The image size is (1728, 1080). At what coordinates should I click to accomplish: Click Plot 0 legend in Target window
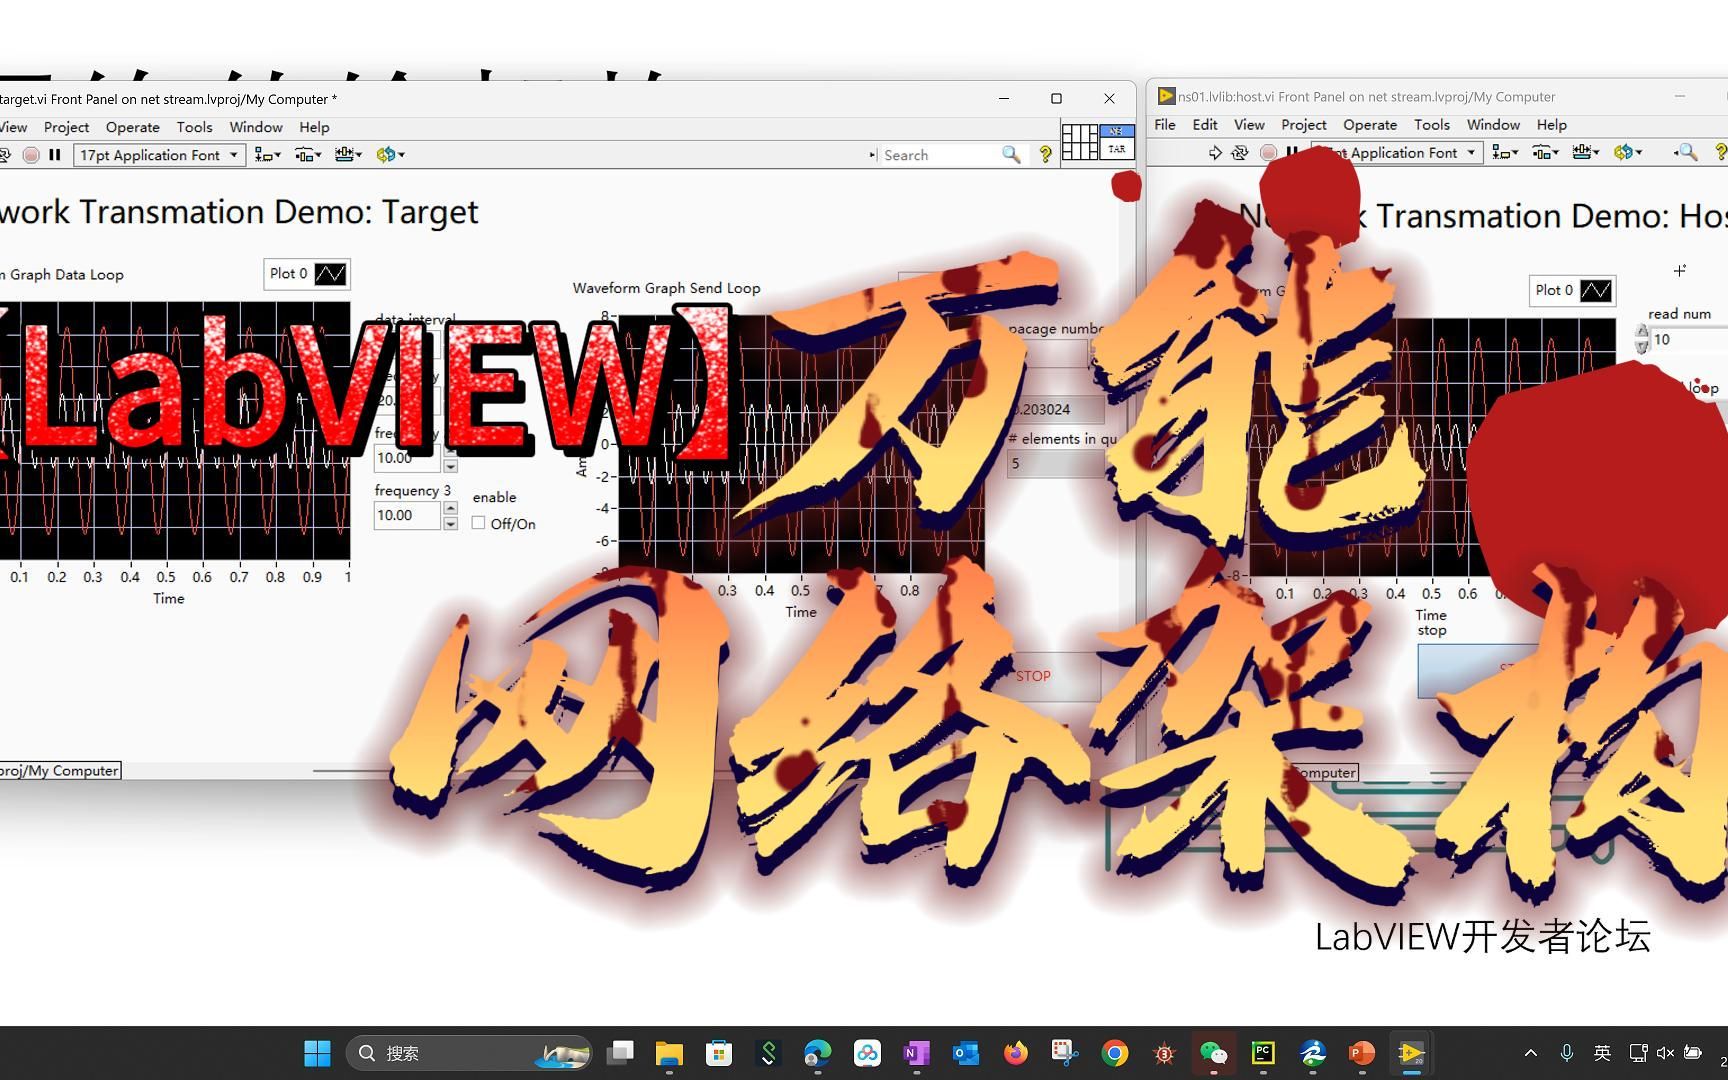(307, 274)
